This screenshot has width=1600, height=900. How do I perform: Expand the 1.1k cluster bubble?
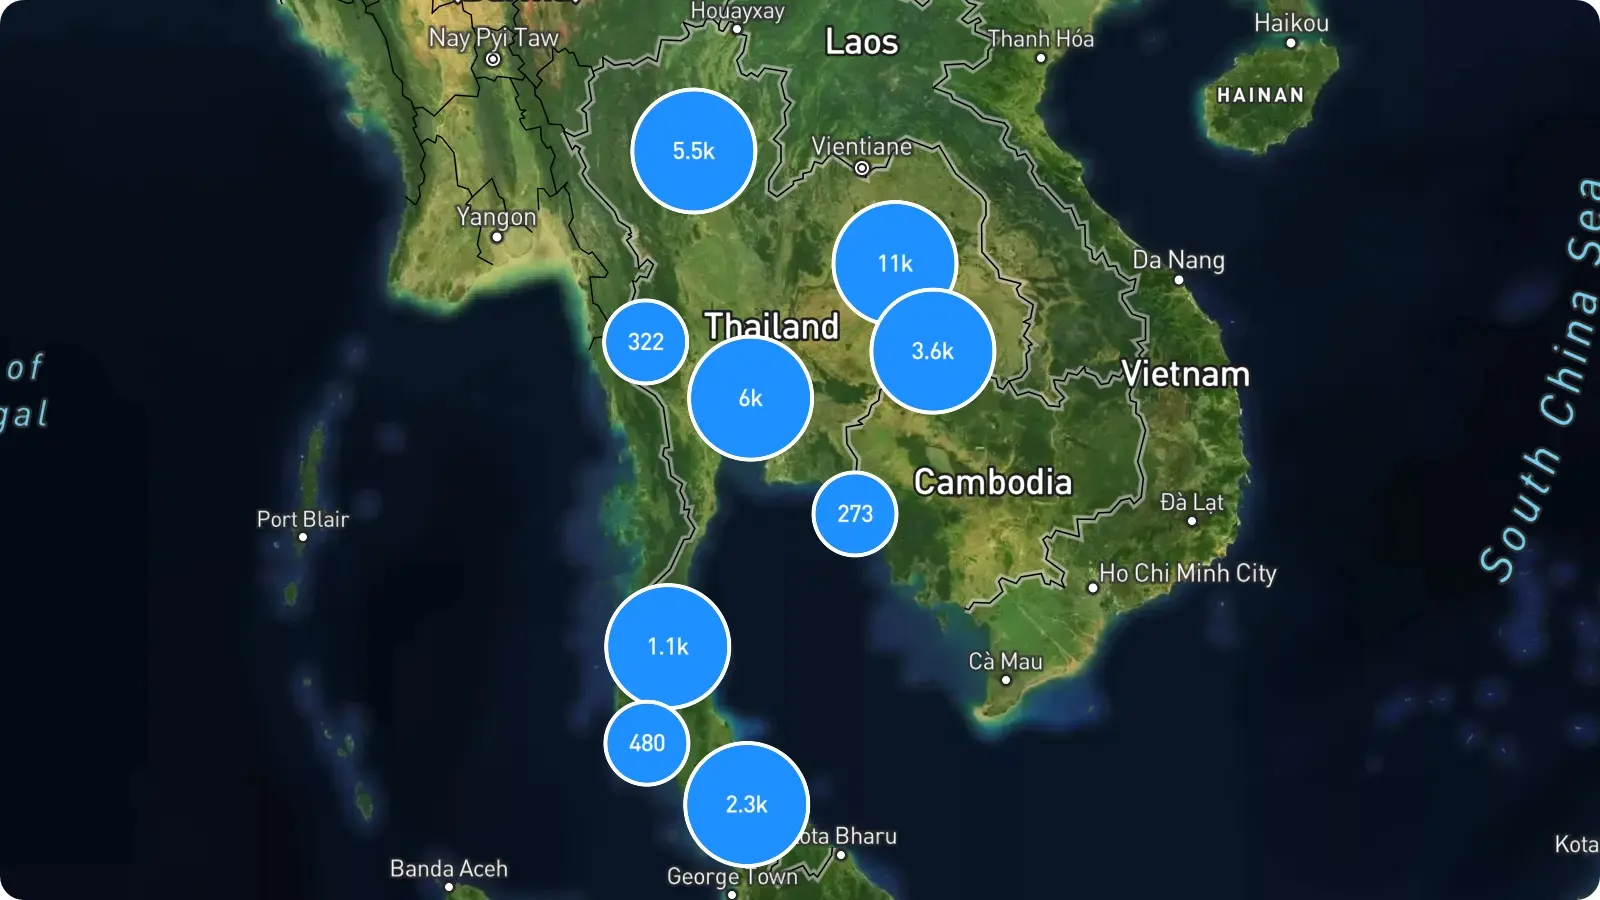click(x=668, y=647)
